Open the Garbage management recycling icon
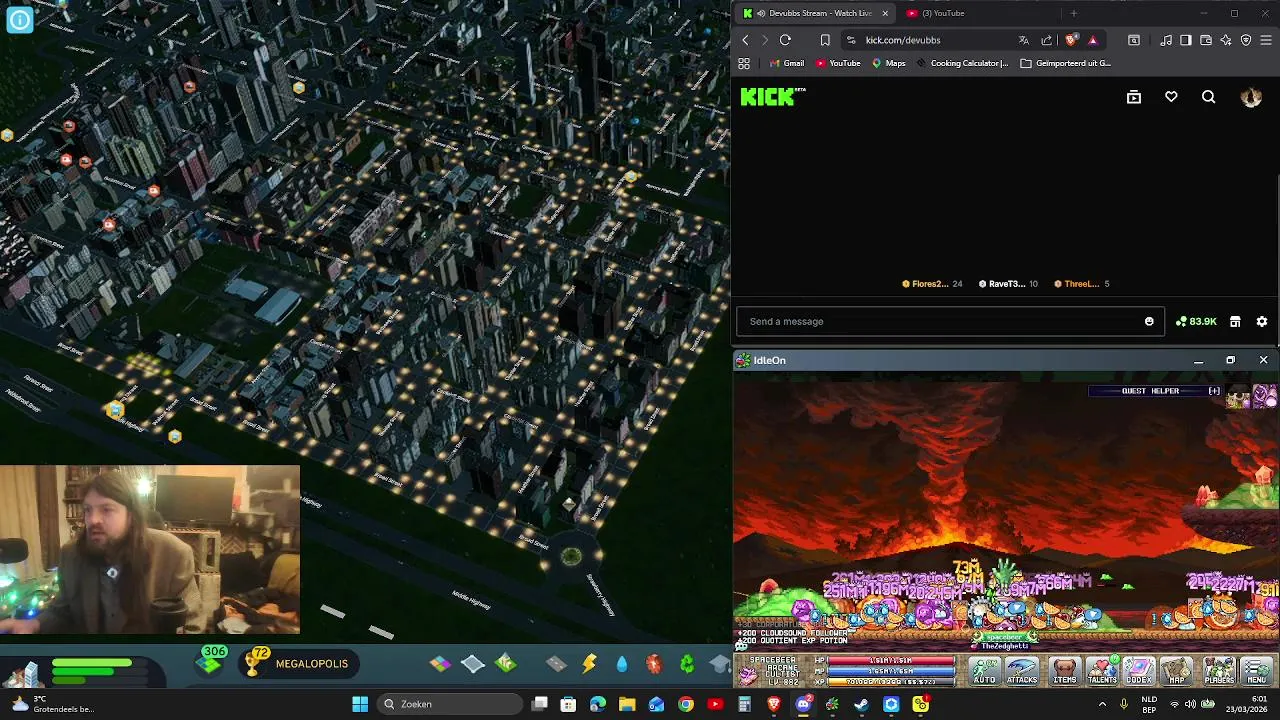This screenshot has height=720, width=1280. coord(688,664)
